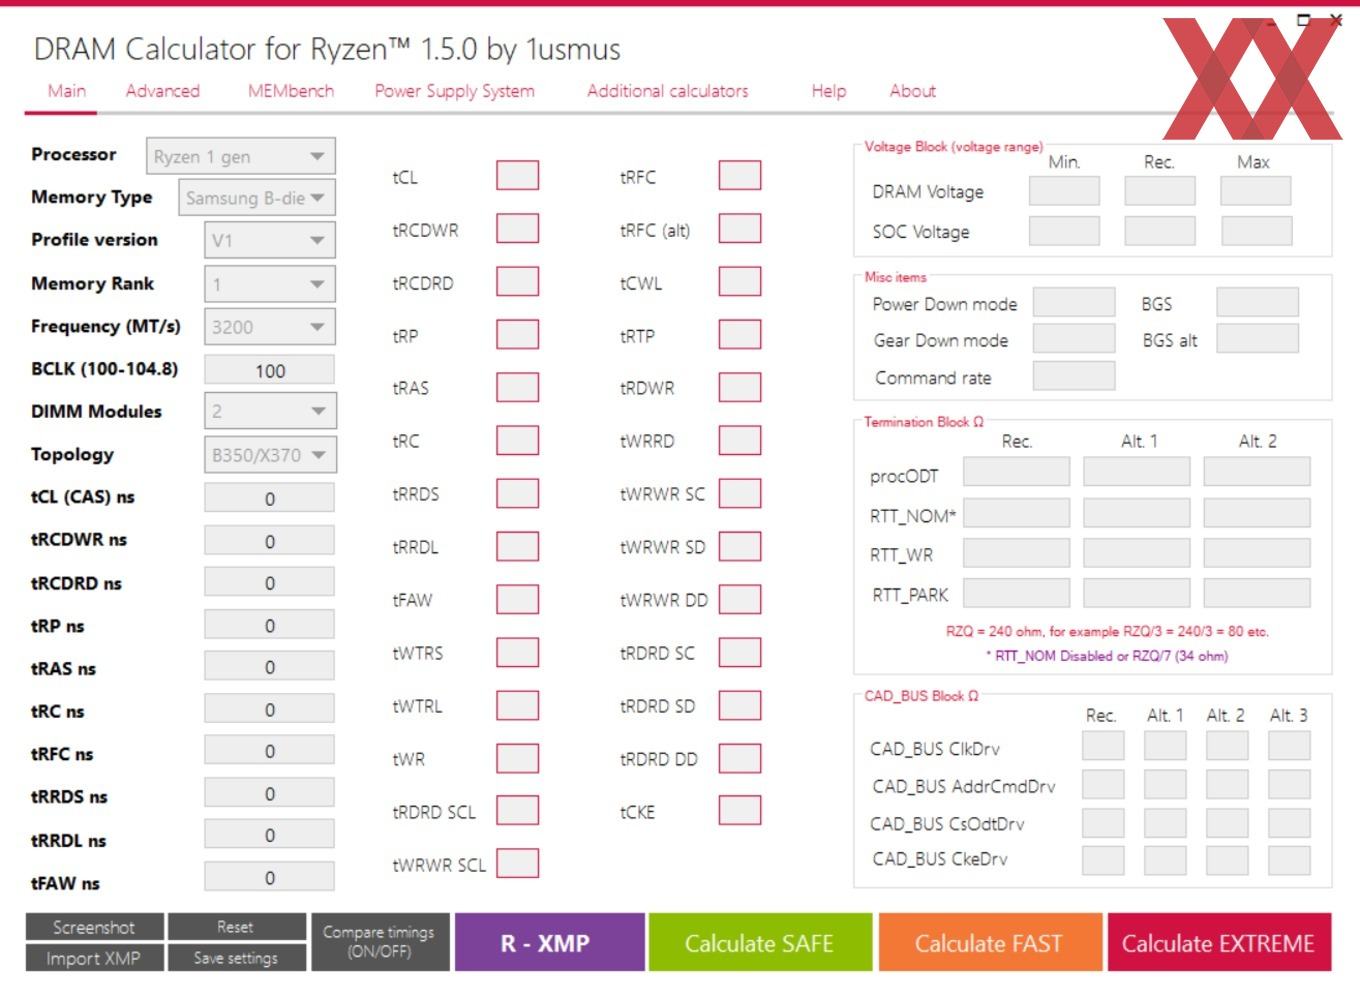Click the tRCDWR ns input field
The image size is (1360, 997).
270,541
